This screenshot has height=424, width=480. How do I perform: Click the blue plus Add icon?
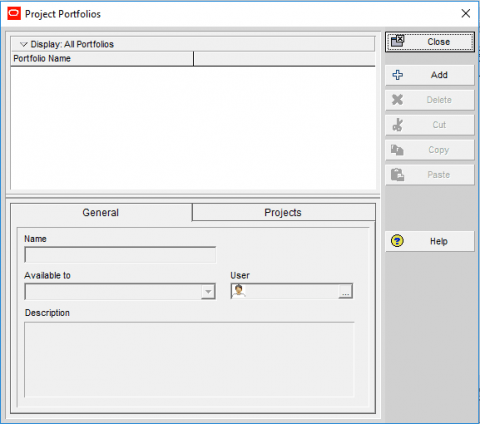point(398,75)
